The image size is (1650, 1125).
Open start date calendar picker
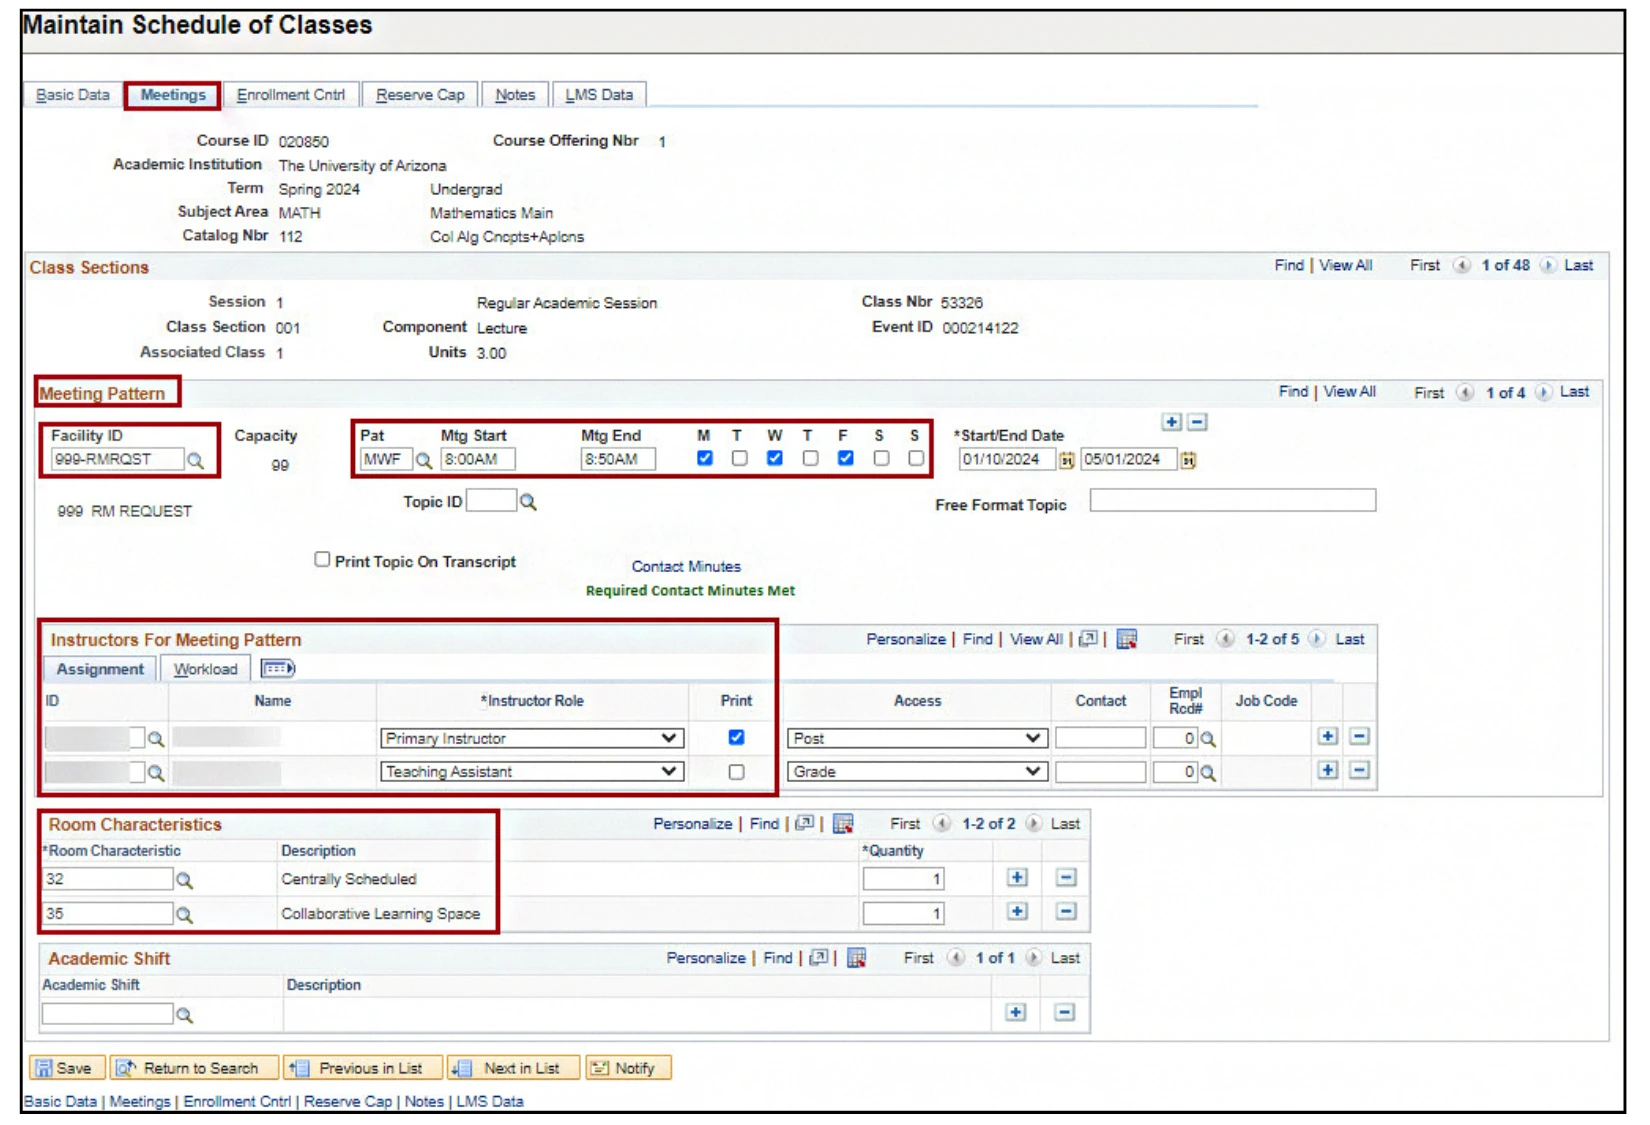[1067, 460]
